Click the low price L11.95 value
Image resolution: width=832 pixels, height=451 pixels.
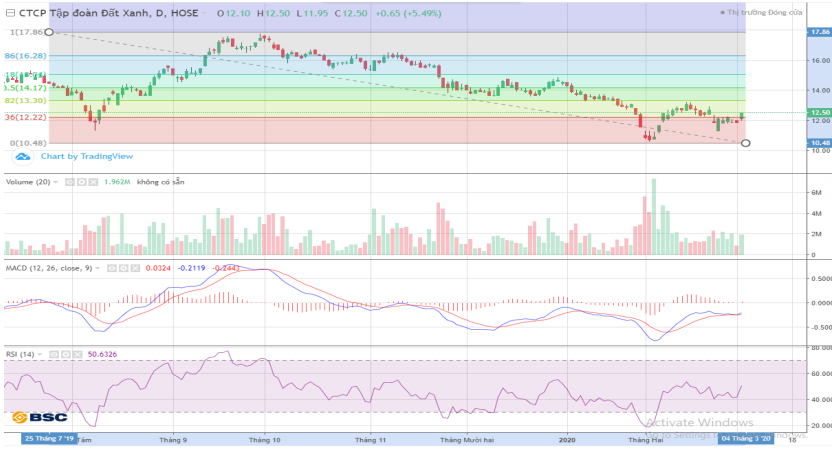[x=313, y=13]
